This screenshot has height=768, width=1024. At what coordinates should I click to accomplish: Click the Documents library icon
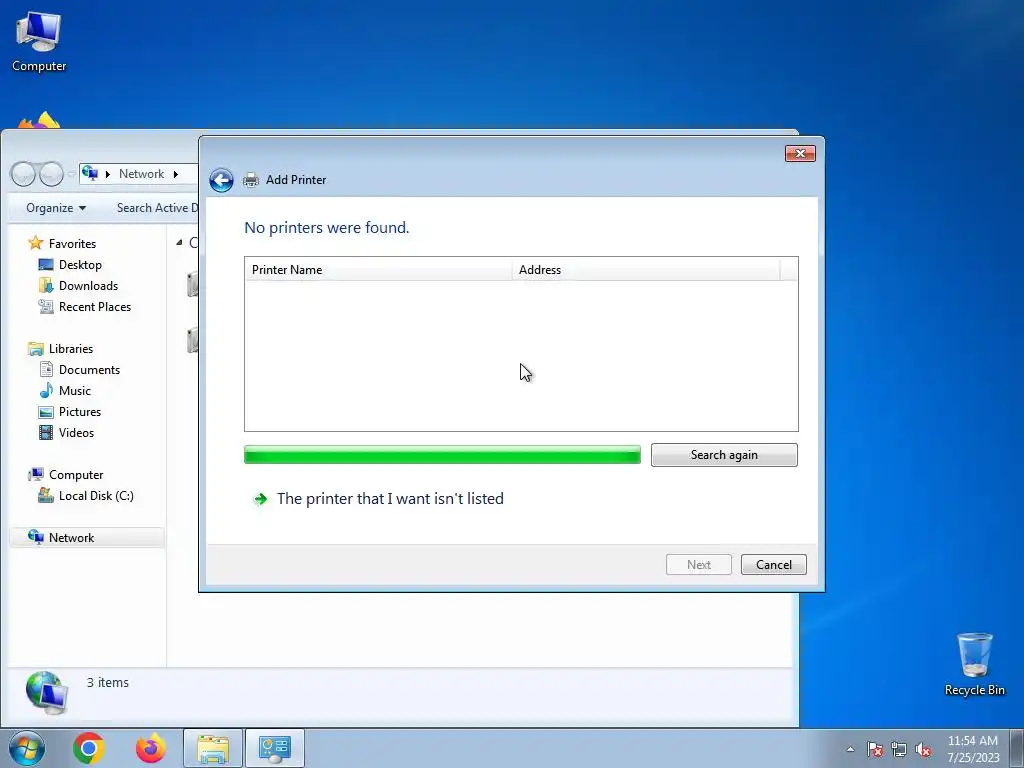tap(46, 370)
